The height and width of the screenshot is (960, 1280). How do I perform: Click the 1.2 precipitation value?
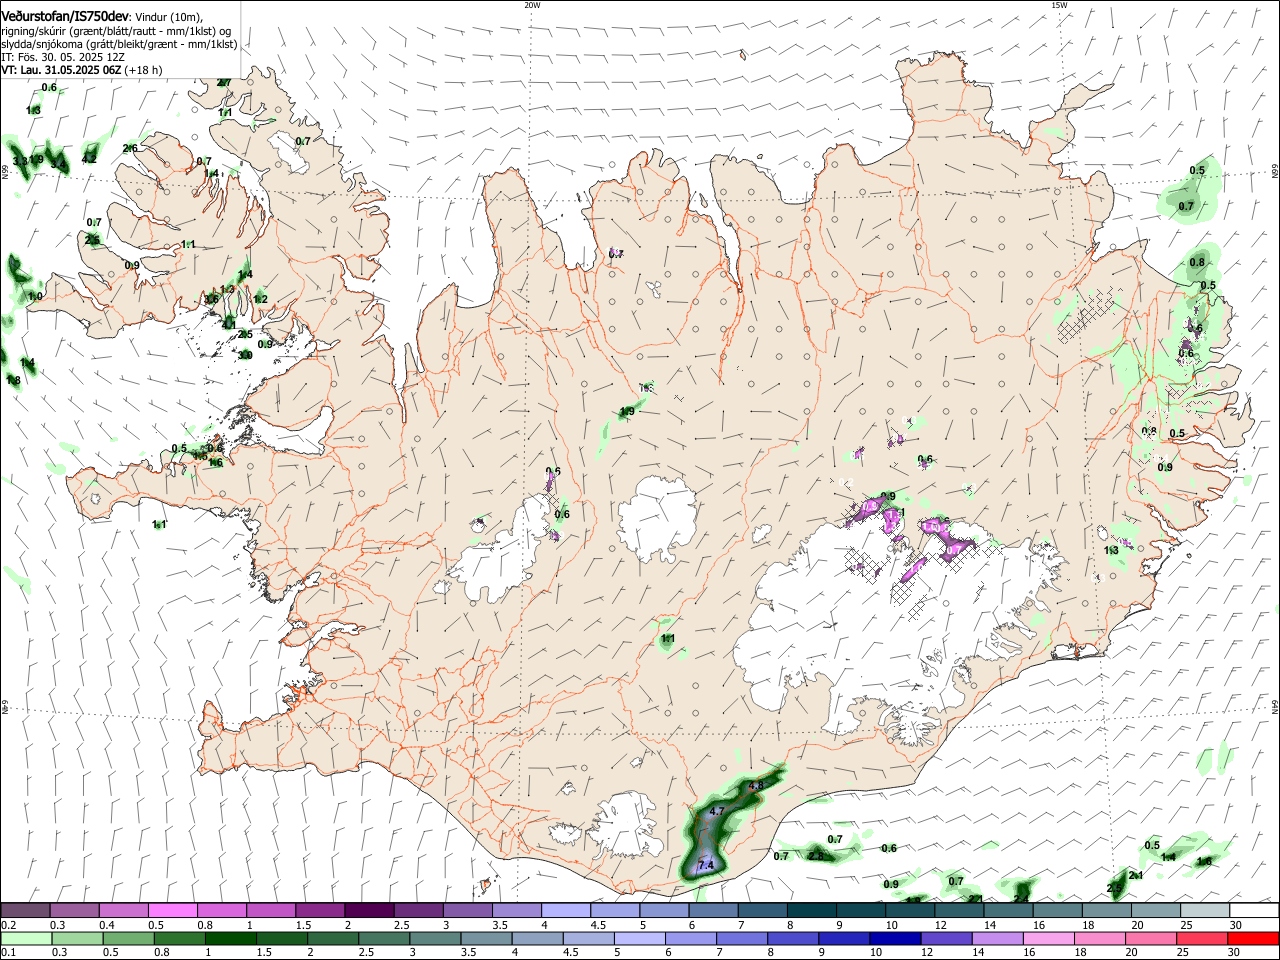tap(261, 299)
